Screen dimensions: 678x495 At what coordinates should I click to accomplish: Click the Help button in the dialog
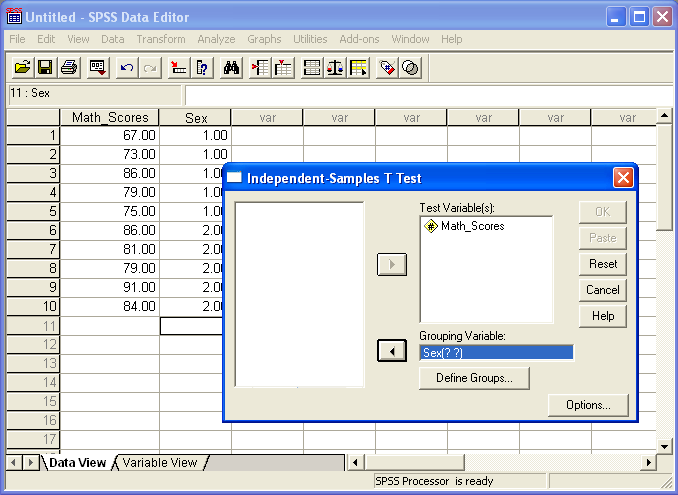(x=603, y=316)
